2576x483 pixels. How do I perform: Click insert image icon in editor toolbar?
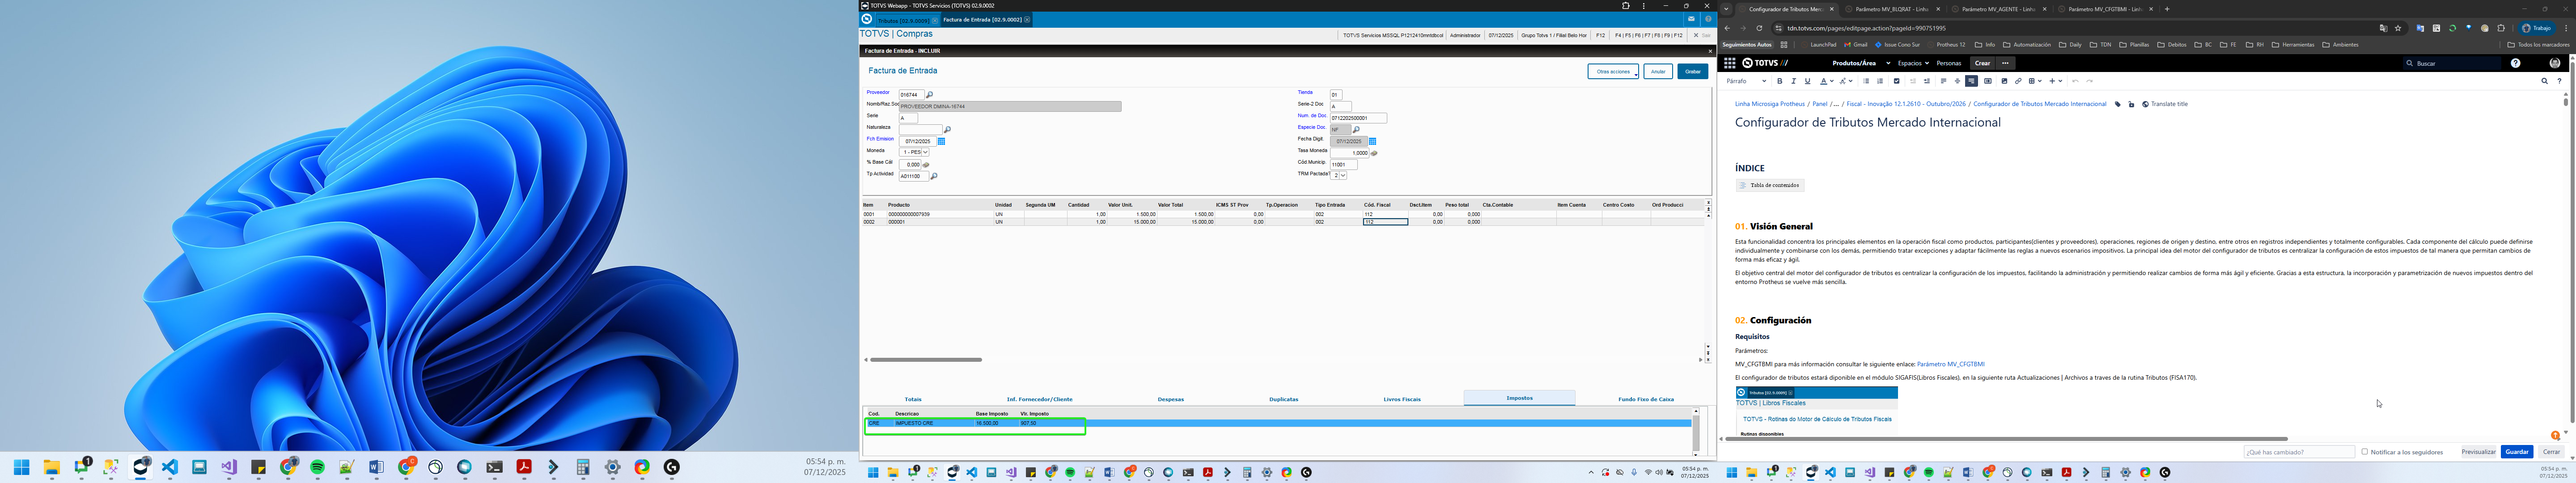[2005, 81]
